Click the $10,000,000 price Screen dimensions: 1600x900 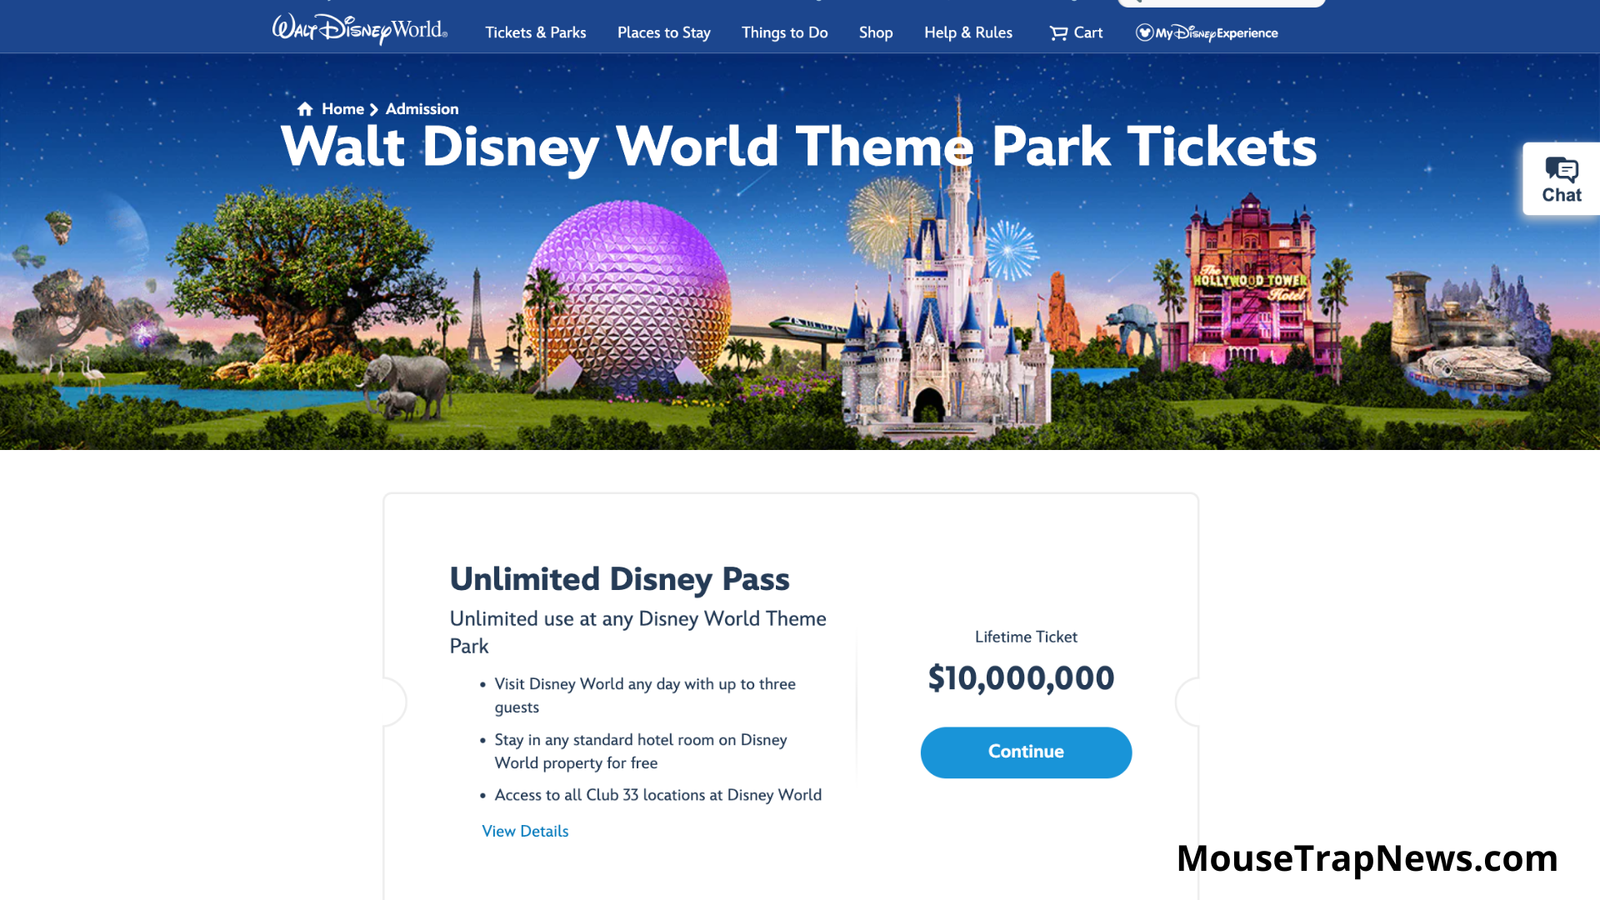[x=1021, y=678]
